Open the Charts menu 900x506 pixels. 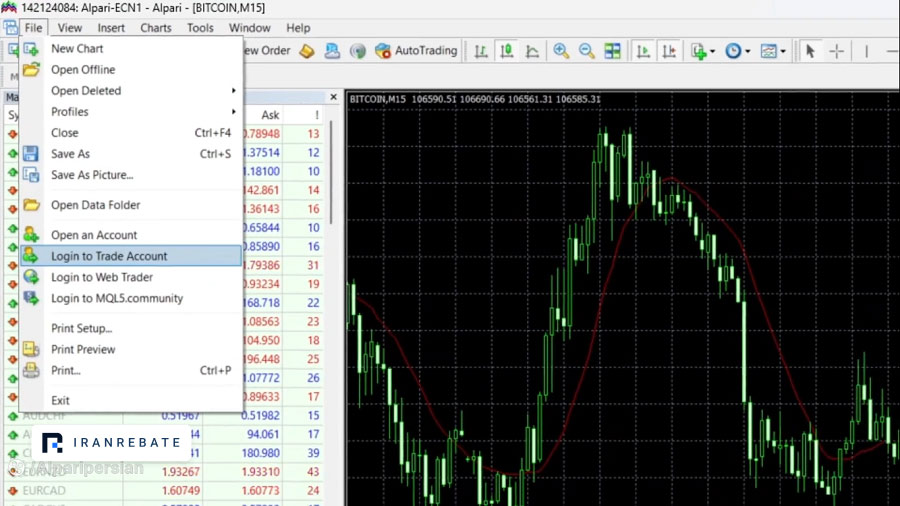(x=156, y=28)
